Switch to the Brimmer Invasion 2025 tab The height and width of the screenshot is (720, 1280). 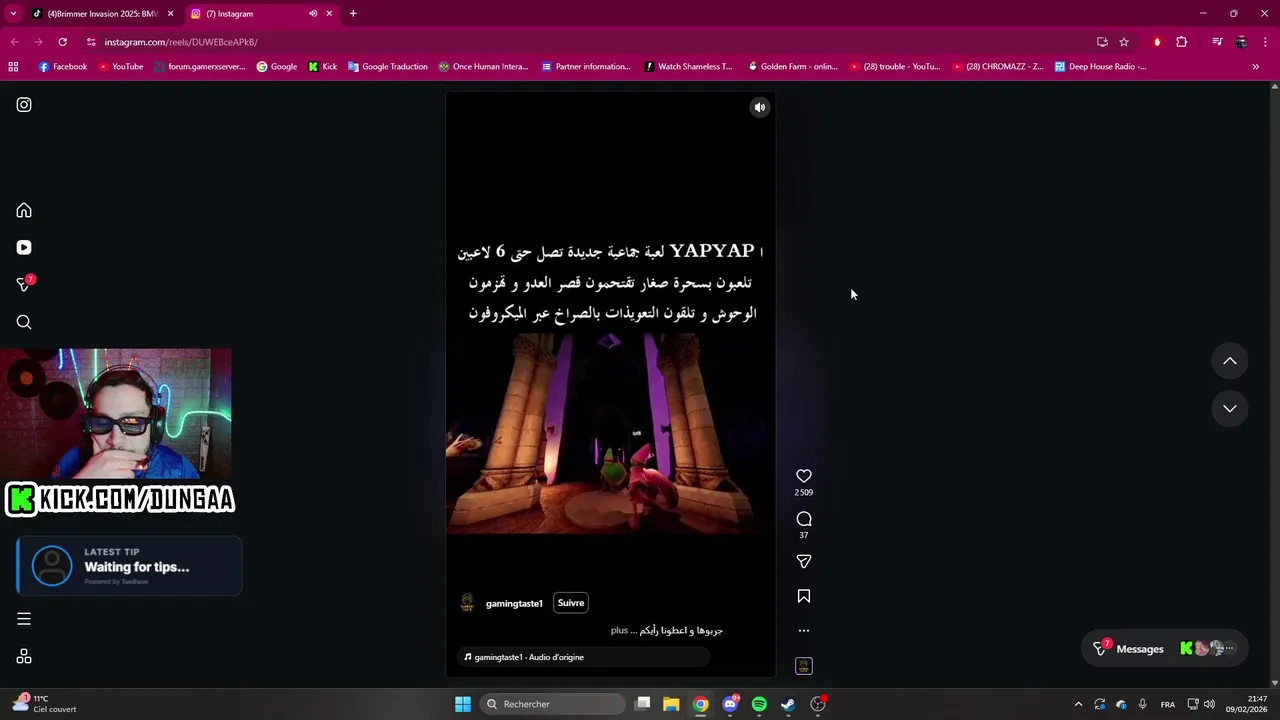coord(103,14)
